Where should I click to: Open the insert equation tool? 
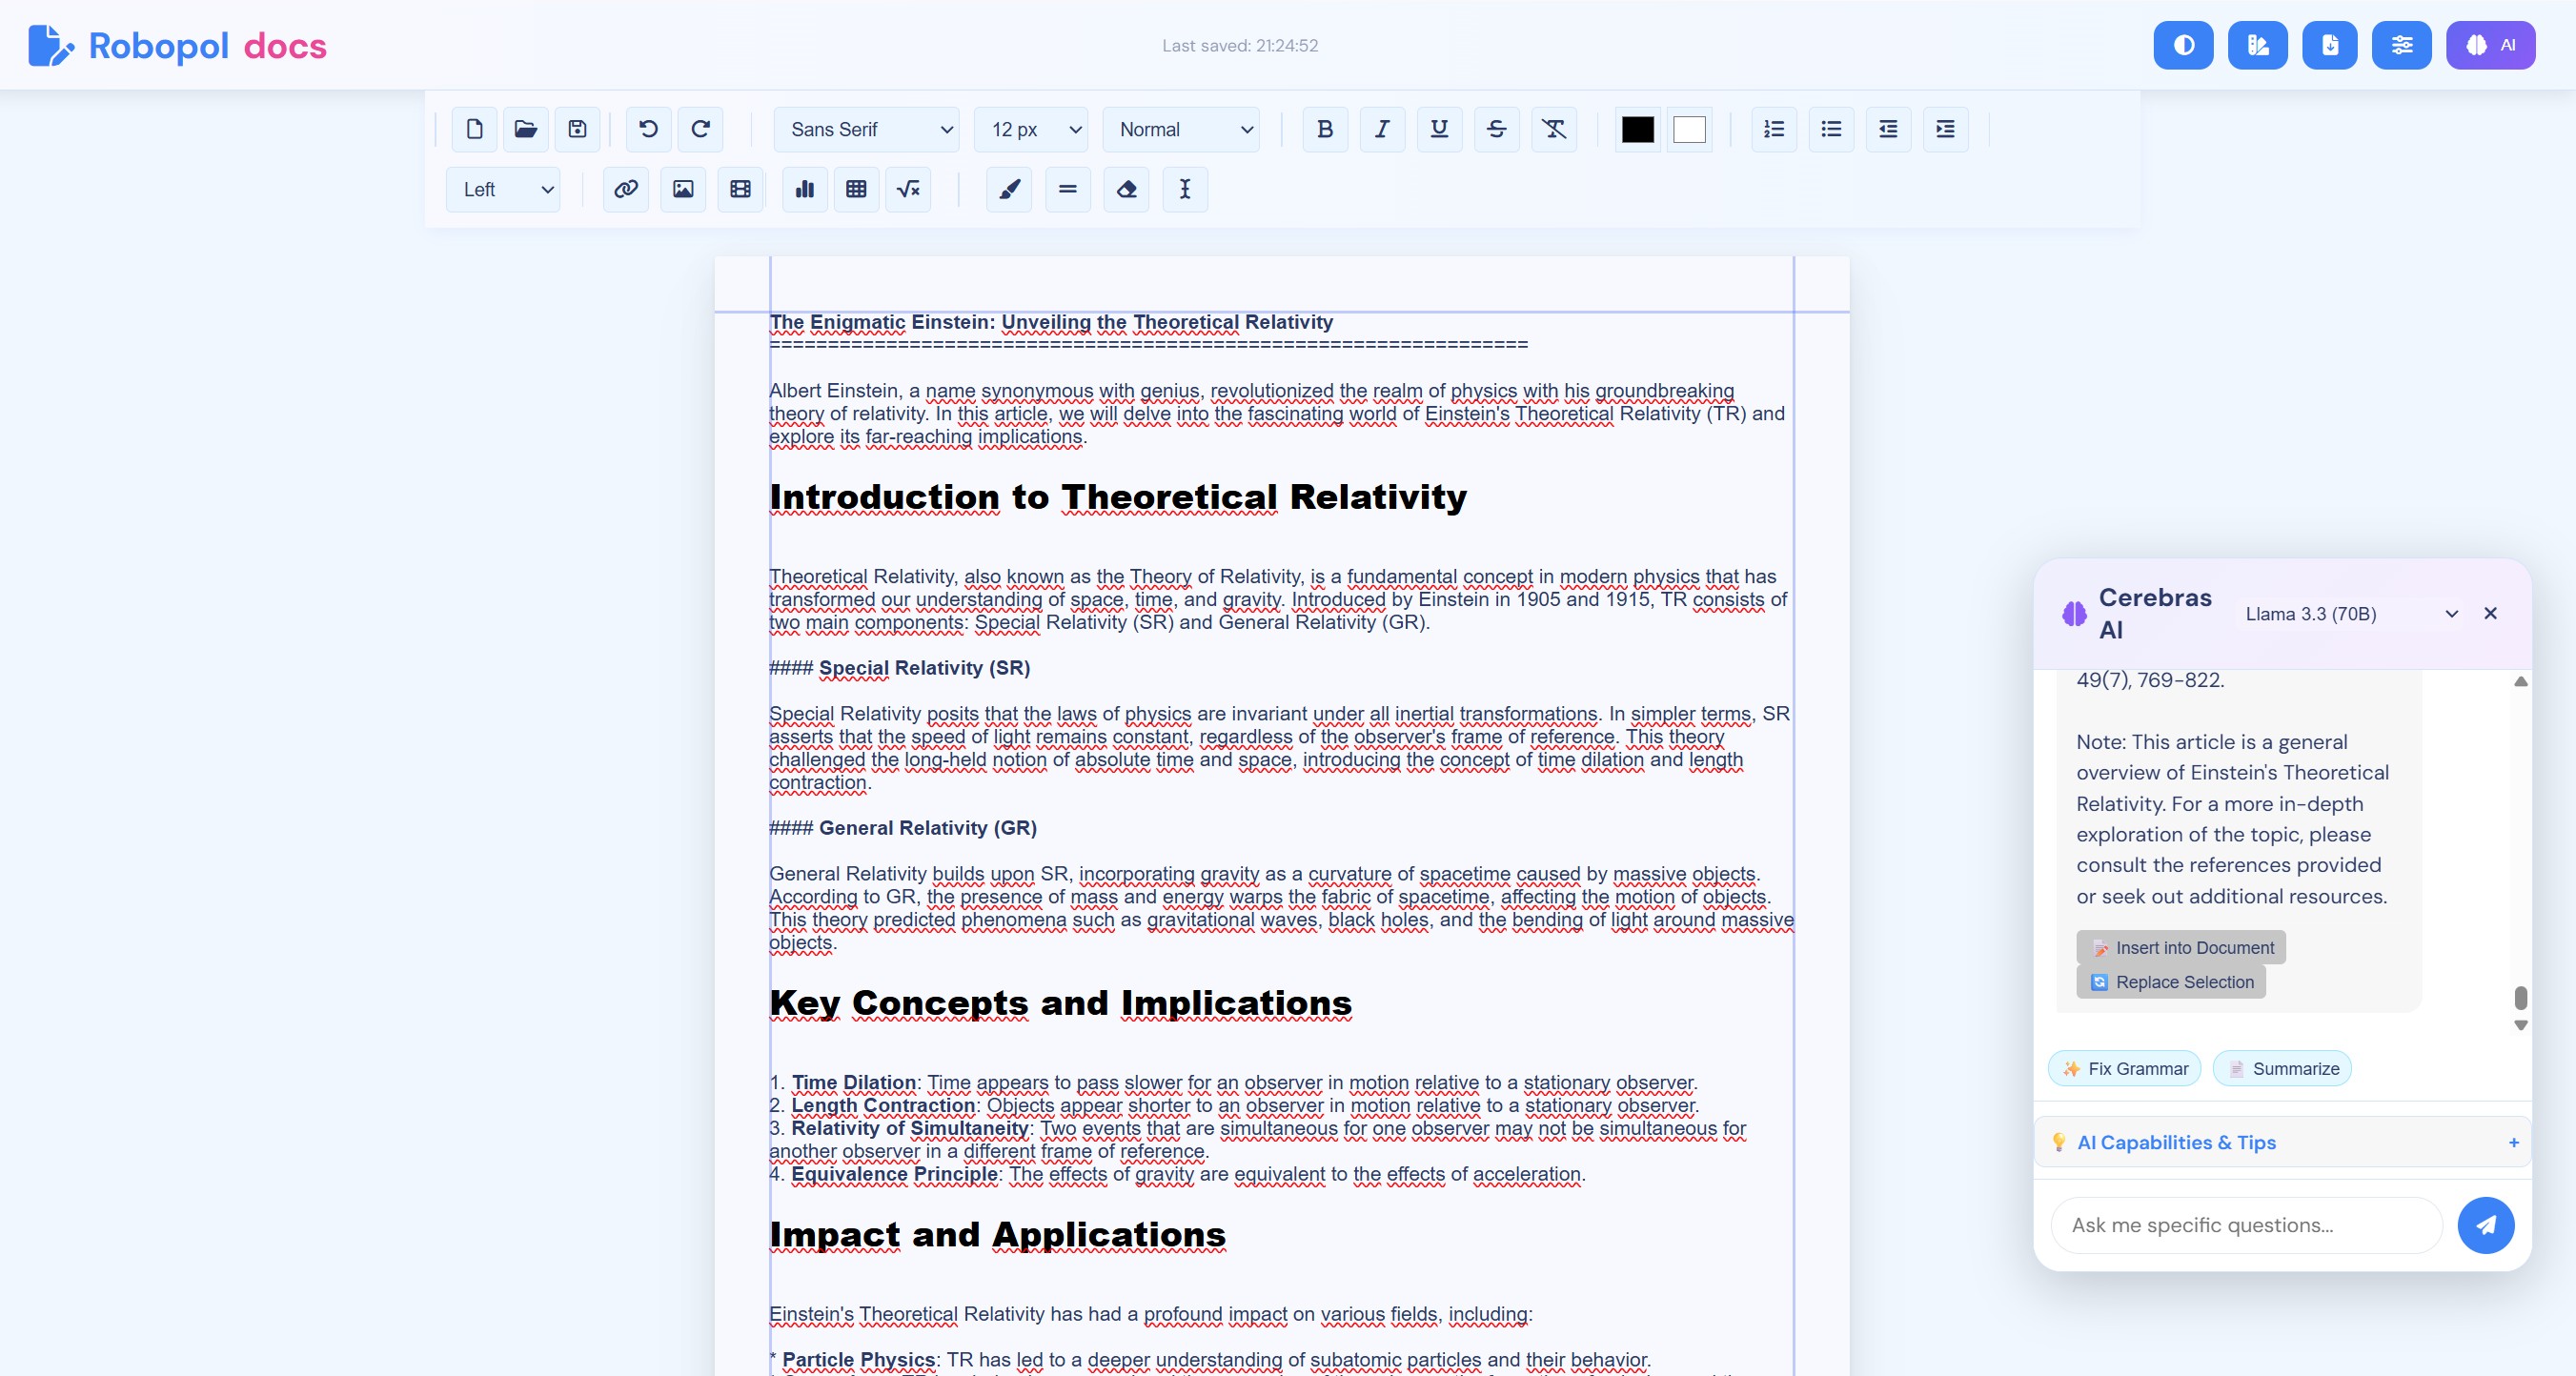(x=909, y=189)
